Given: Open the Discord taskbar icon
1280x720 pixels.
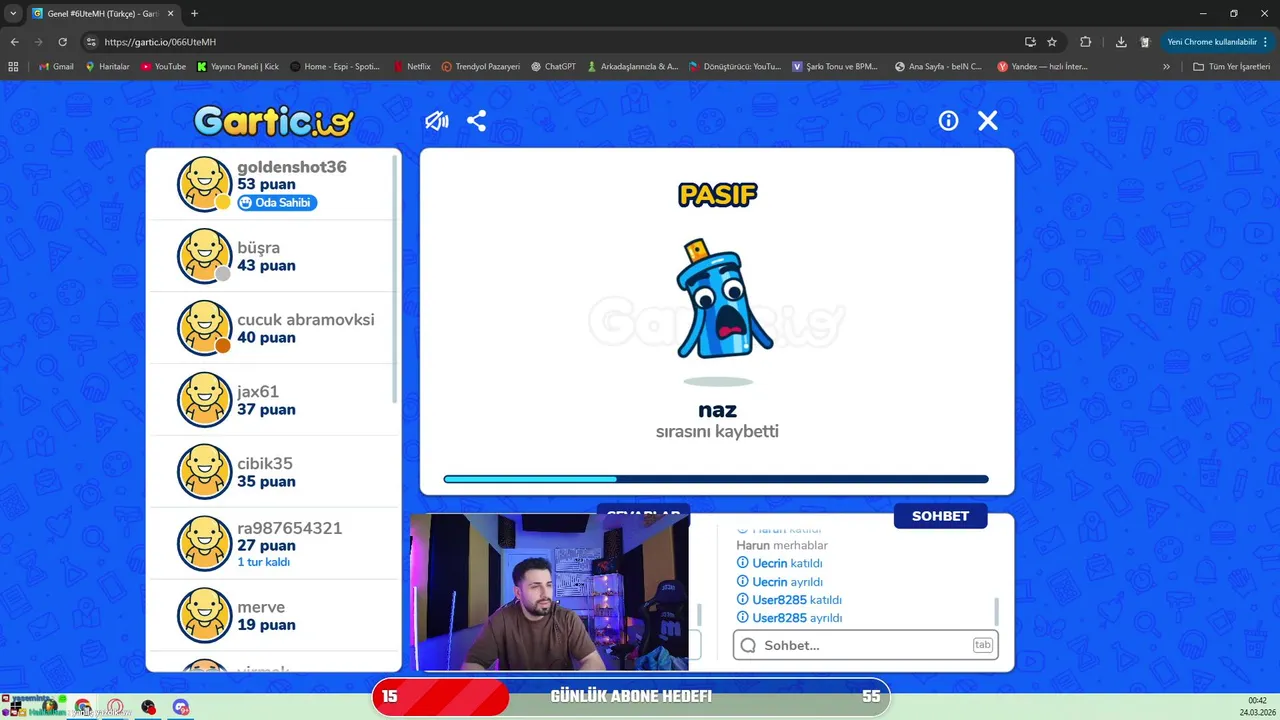Looking at the screenshot, I should coord(181,707).
